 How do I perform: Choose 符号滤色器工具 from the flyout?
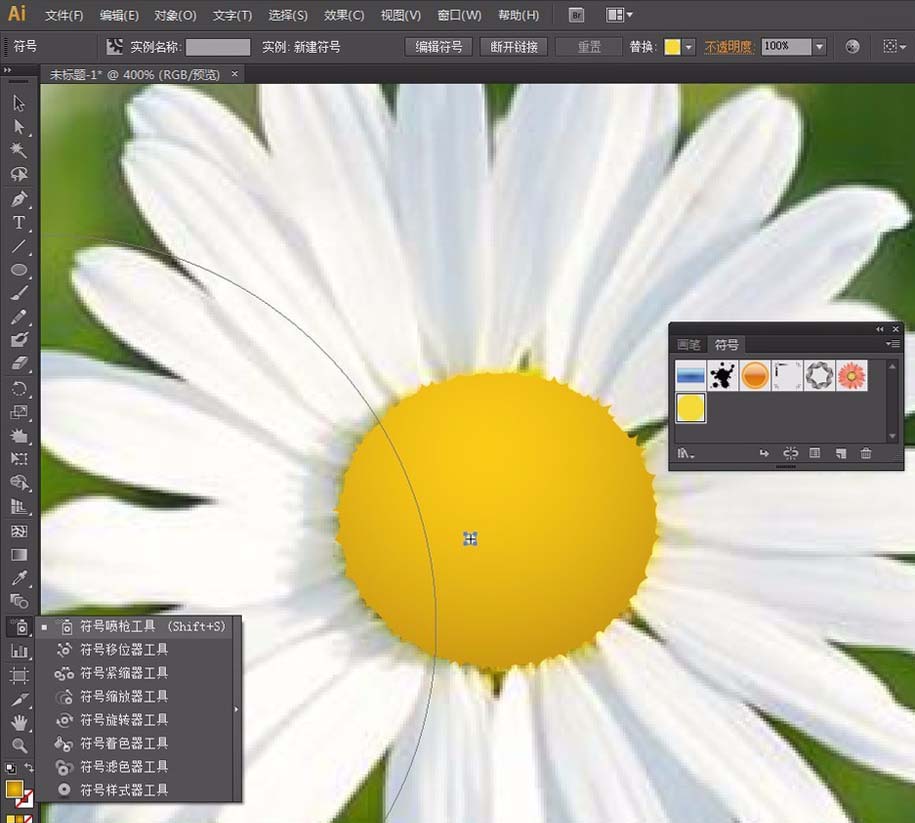(x=134, y=766)
